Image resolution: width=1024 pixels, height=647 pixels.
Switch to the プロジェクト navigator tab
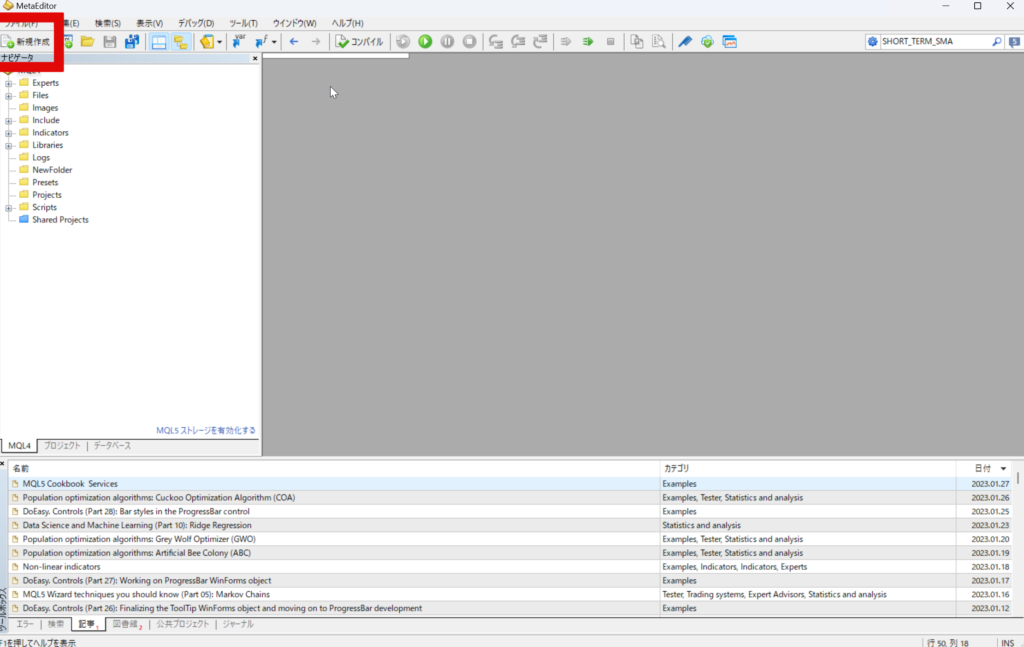[62, 445]
